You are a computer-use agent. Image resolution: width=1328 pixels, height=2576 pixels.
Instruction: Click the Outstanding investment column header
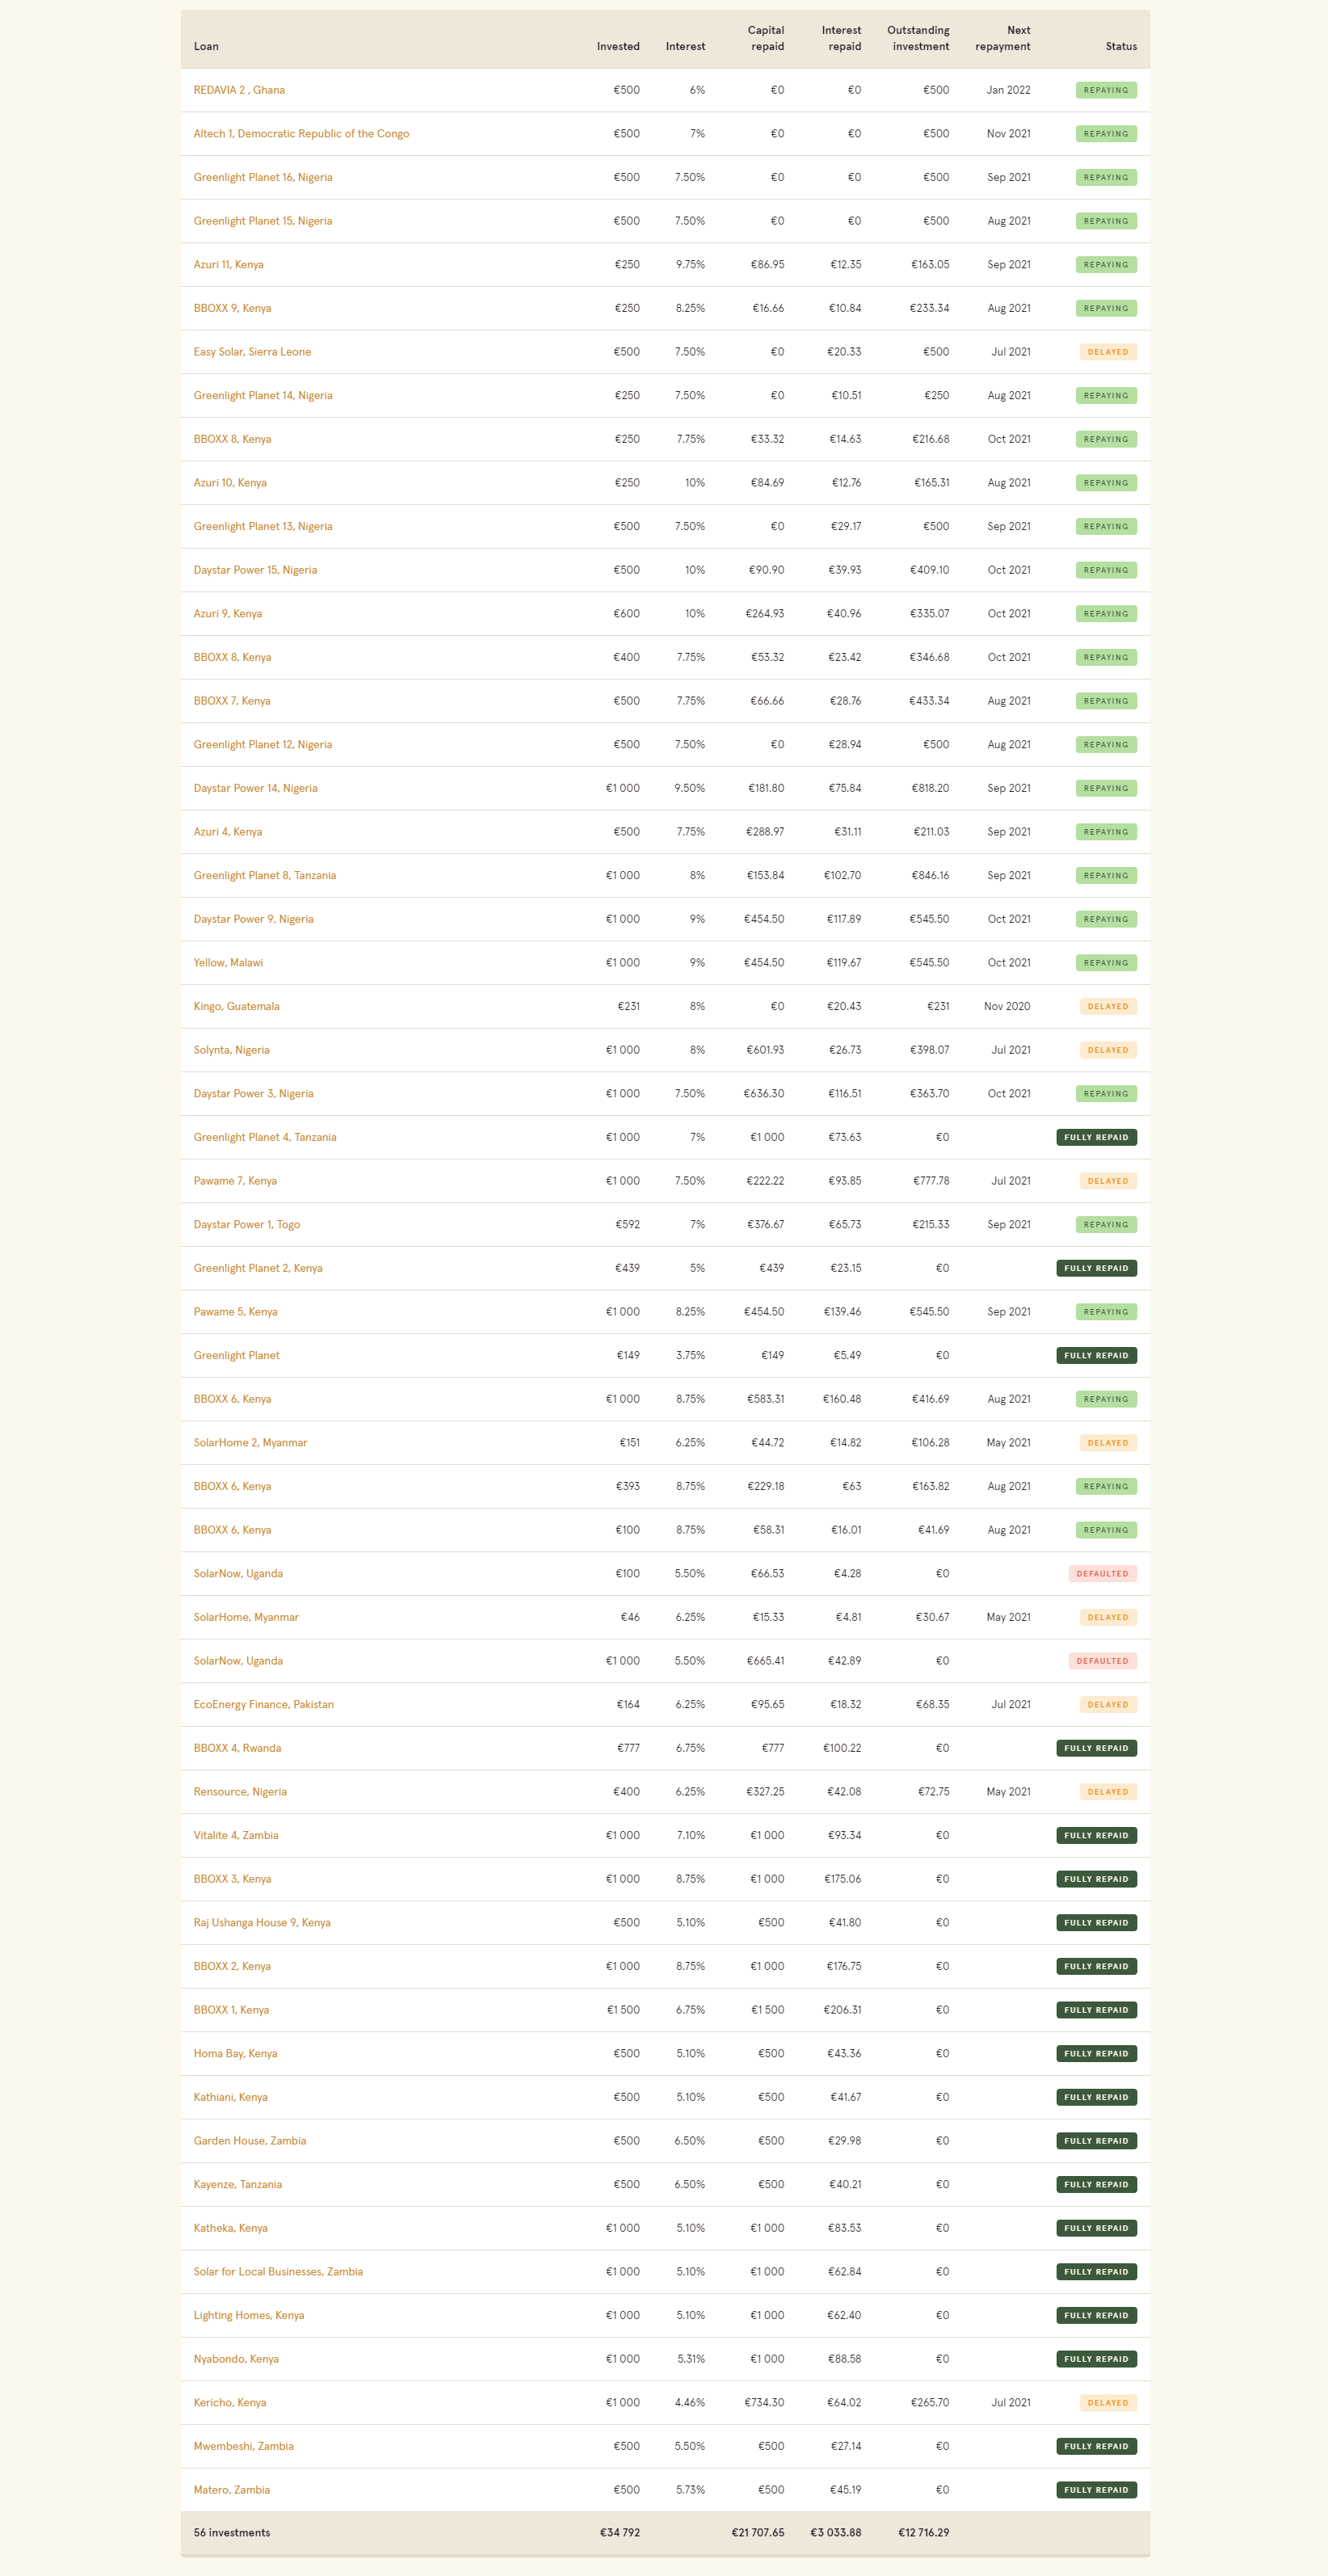coord(919,39)
